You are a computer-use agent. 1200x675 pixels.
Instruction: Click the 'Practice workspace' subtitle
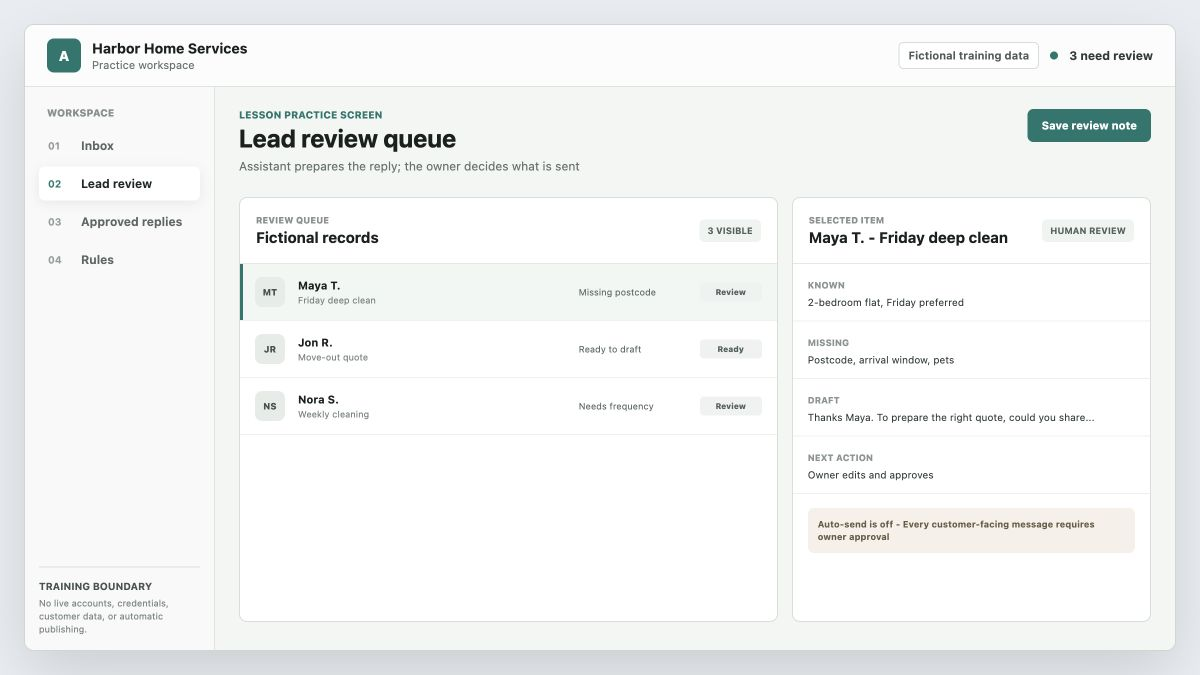(143, 66)
